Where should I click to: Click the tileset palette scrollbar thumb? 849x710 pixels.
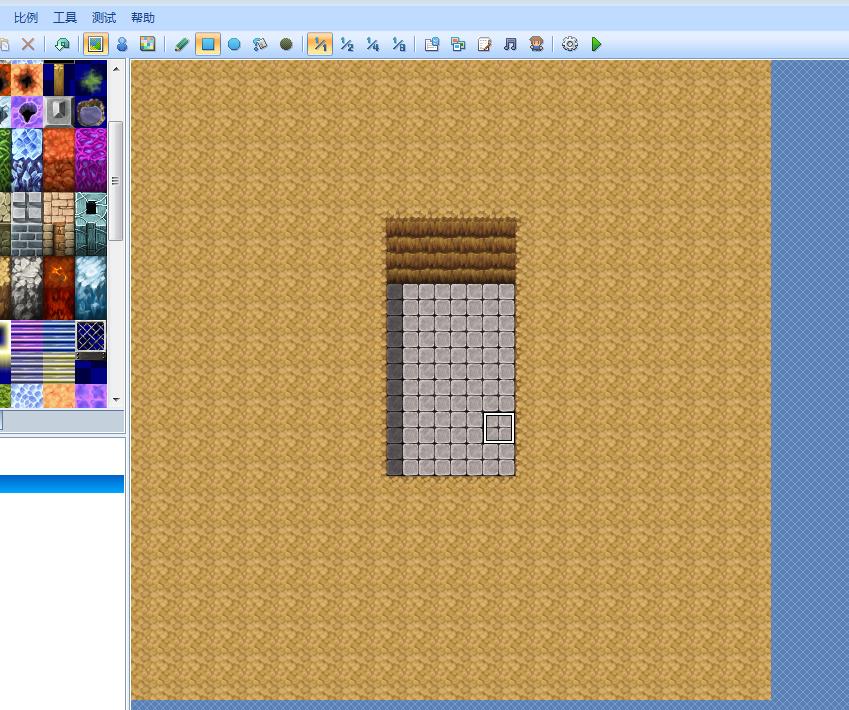(x=116, y=181)
